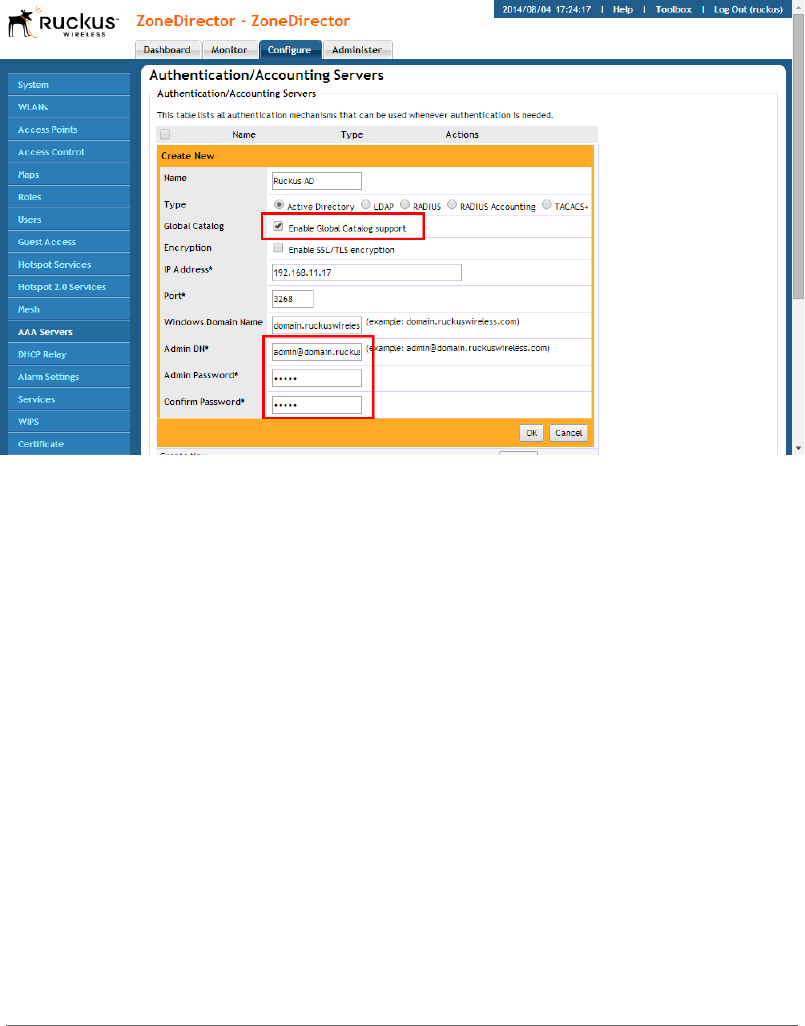Open Access Control in sidebar
The width and height of the screenshot is (805, 1026).
pyautogui.click(x=69, y=152)
